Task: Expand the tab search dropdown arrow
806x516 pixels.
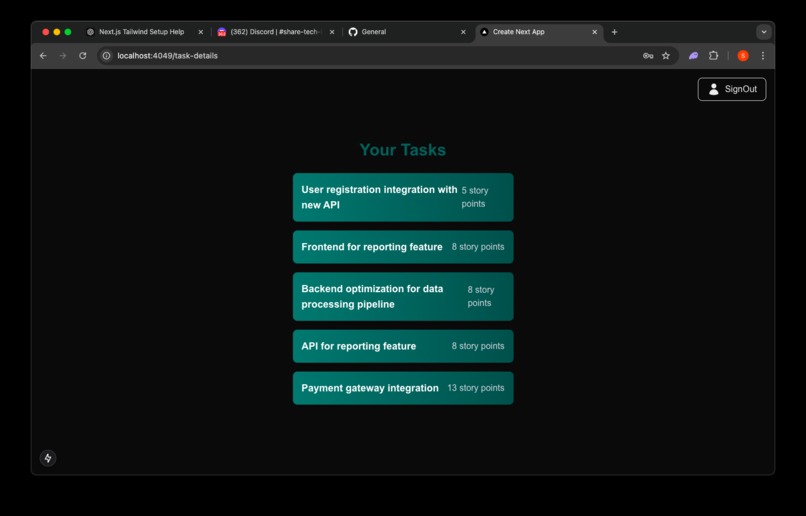Action: [764, 32]
